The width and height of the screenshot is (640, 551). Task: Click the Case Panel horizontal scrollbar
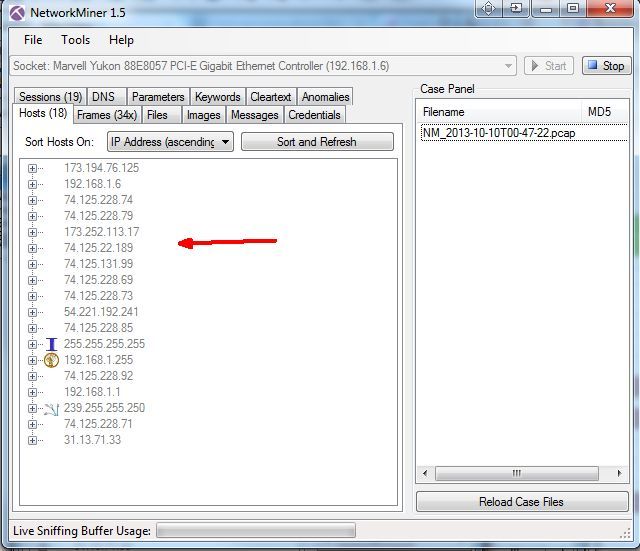(516, 473)
